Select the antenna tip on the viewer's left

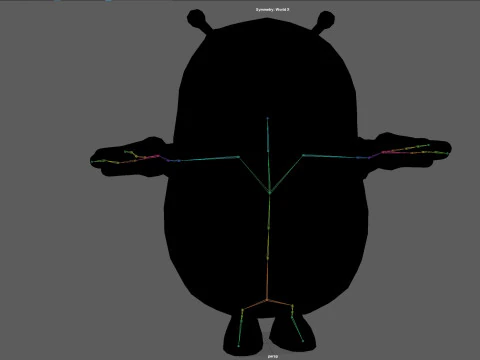click(196, 18)
